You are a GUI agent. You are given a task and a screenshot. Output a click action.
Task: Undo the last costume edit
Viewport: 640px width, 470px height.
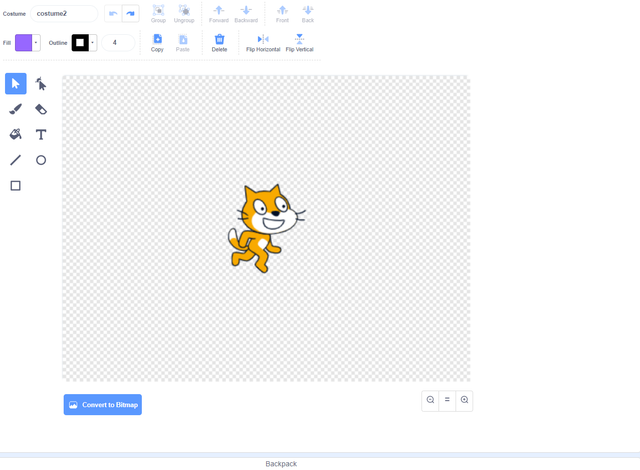pyautogui.click(x=113, y=13)
